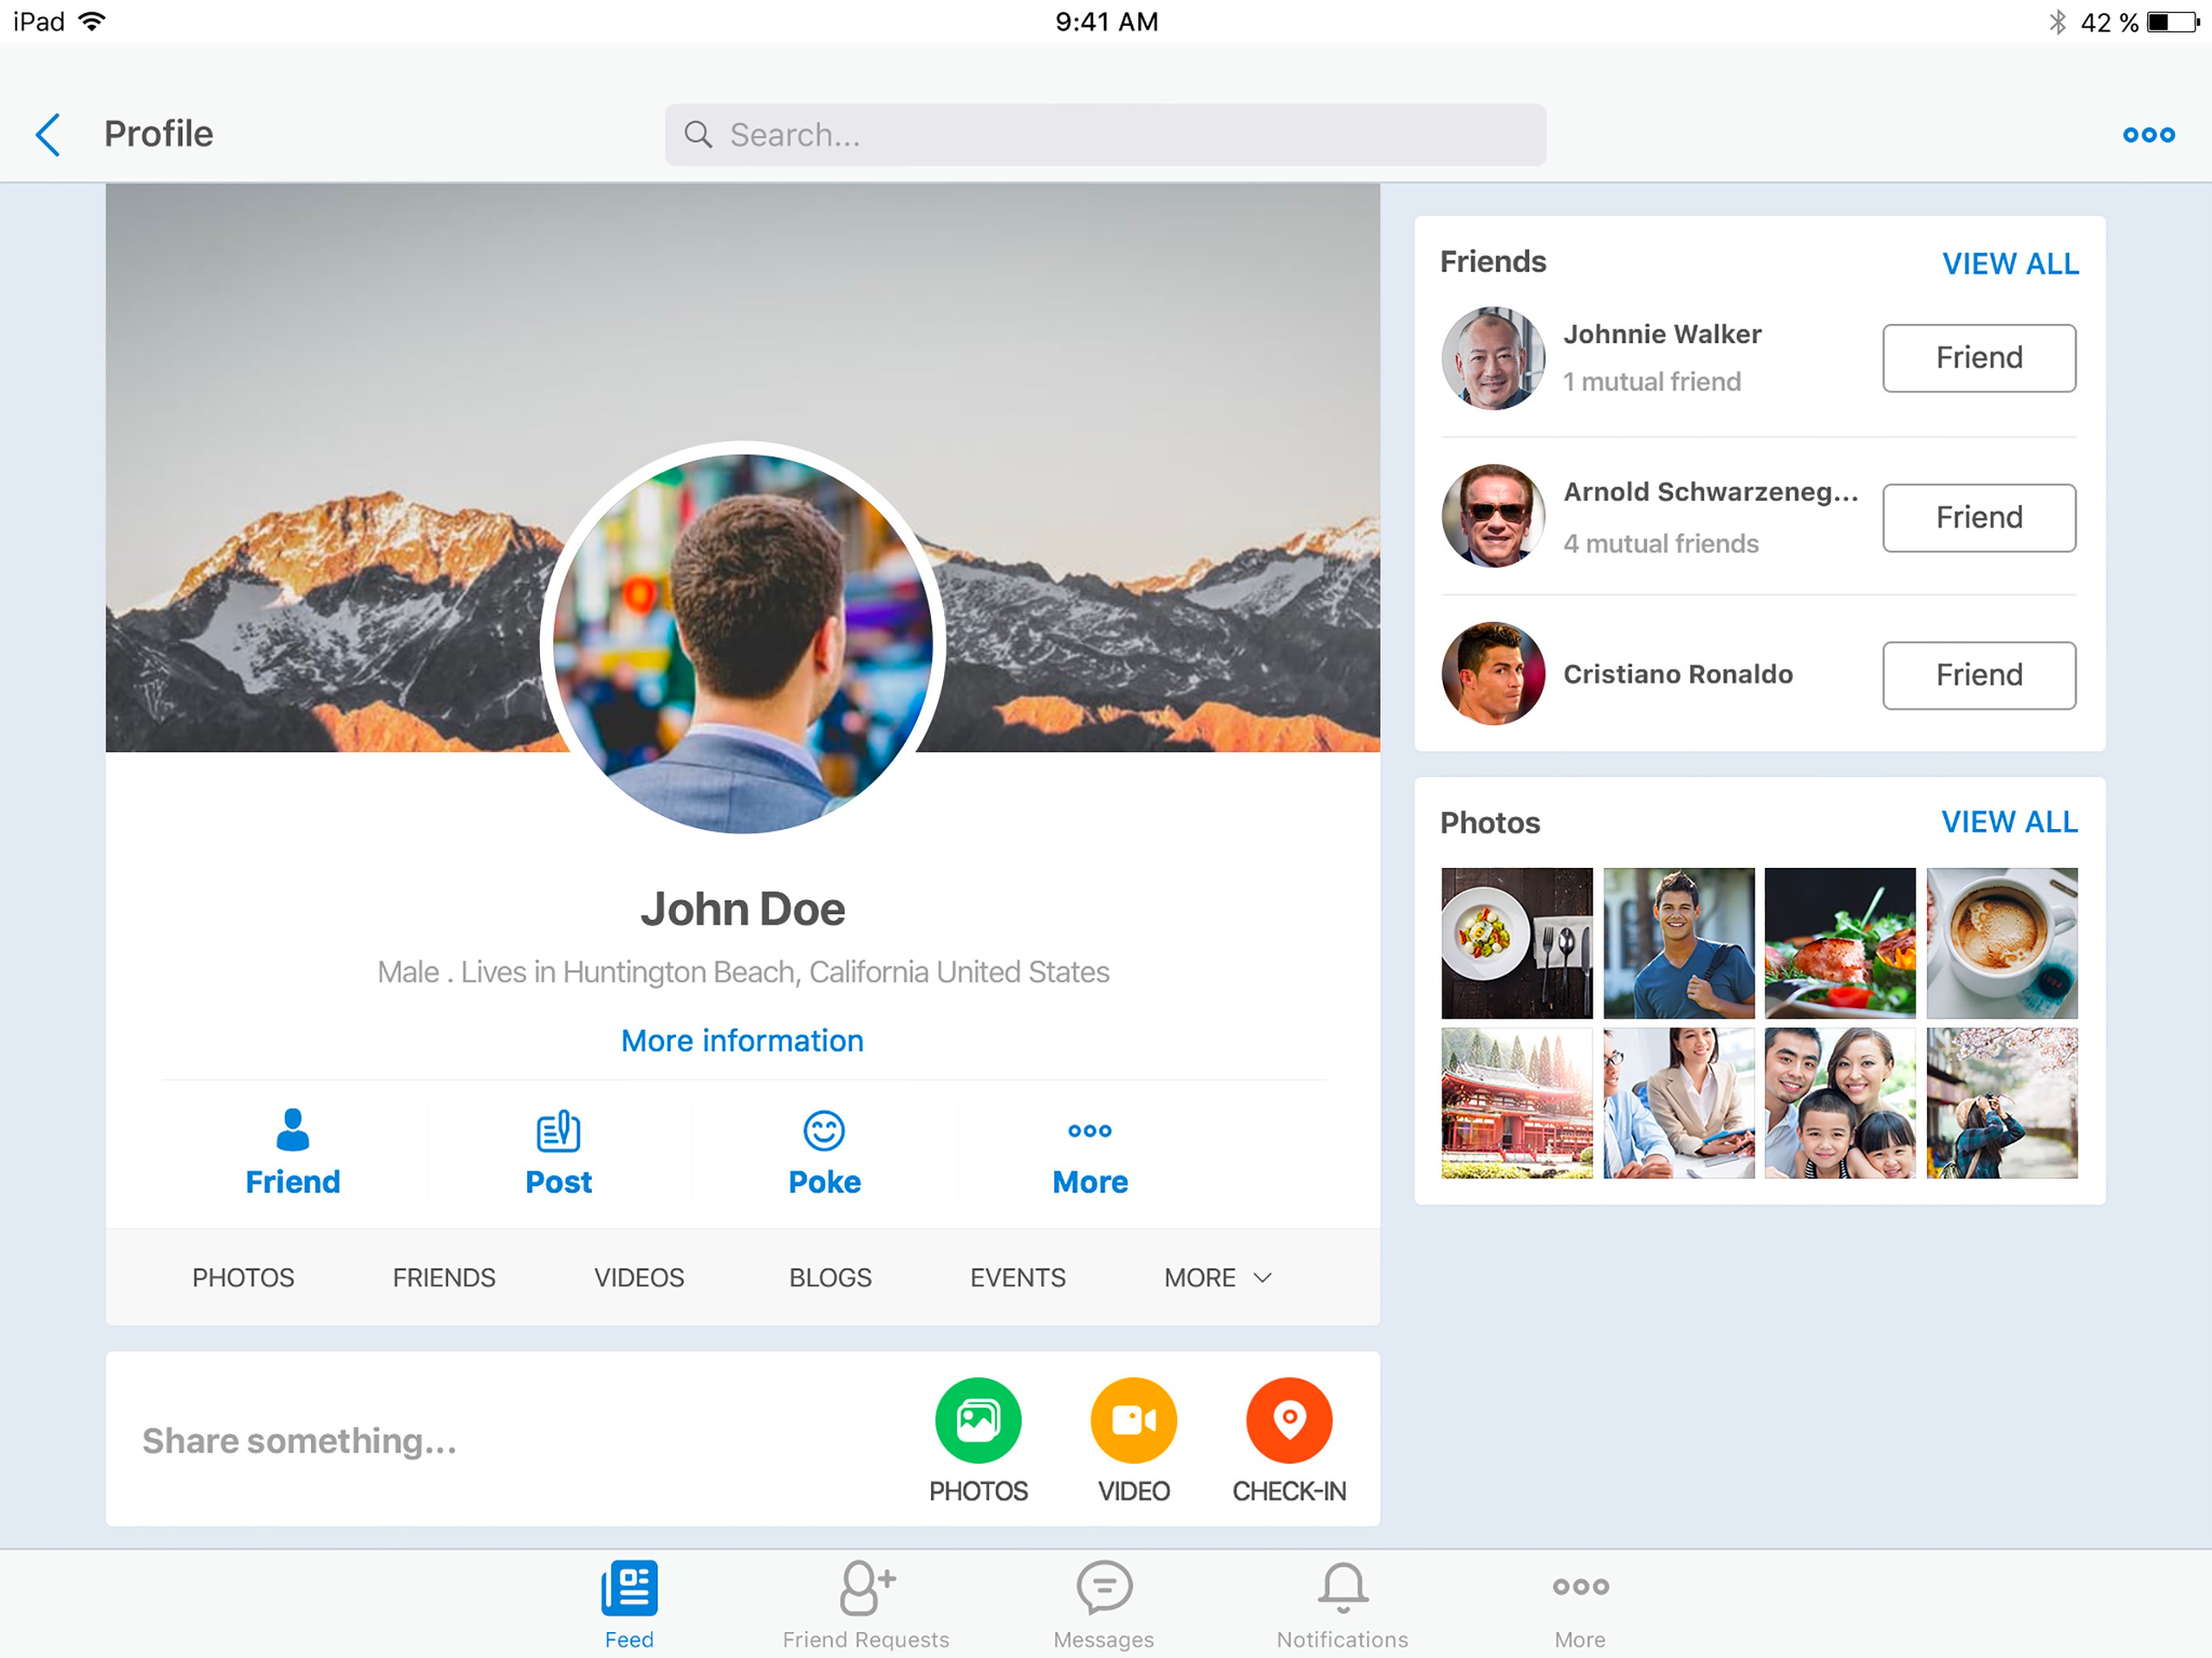The height and width of the screenshot is (1658, 2212).
Task: Toggle Friend status for Cristiano Ronaldo
Action: 1978,675
